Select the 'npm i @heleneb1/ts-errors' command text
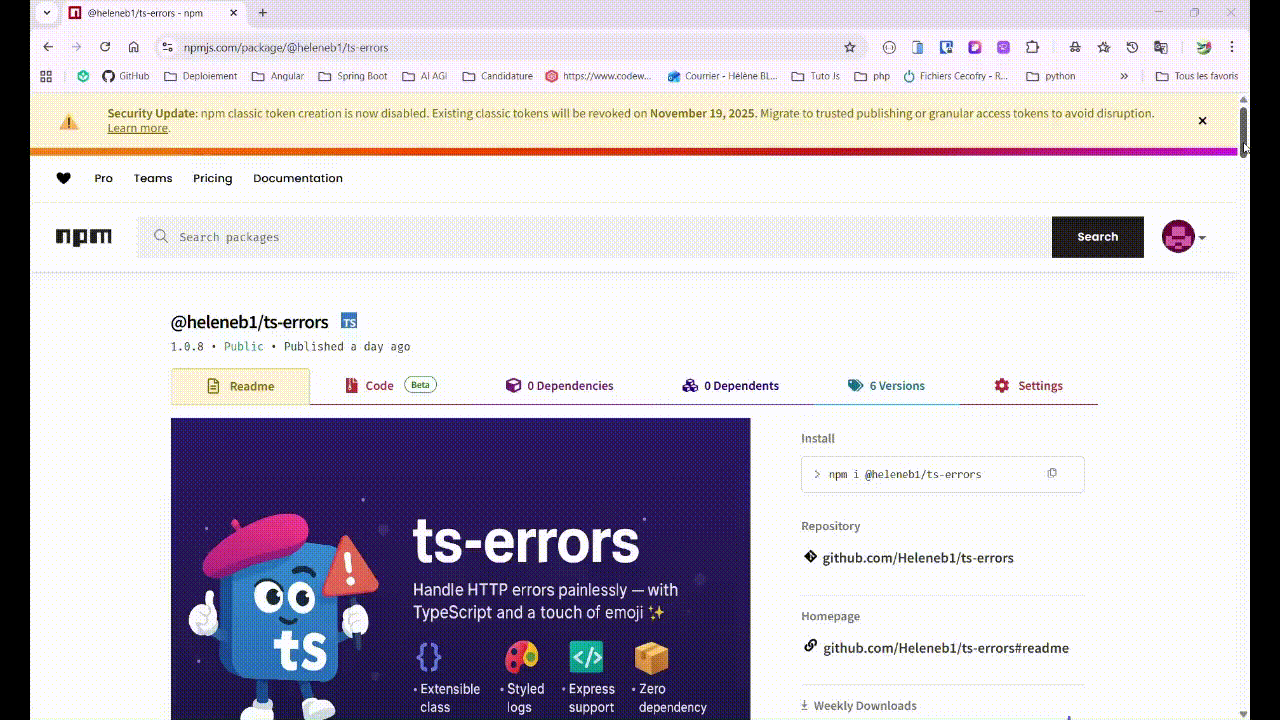 (905, 474)
